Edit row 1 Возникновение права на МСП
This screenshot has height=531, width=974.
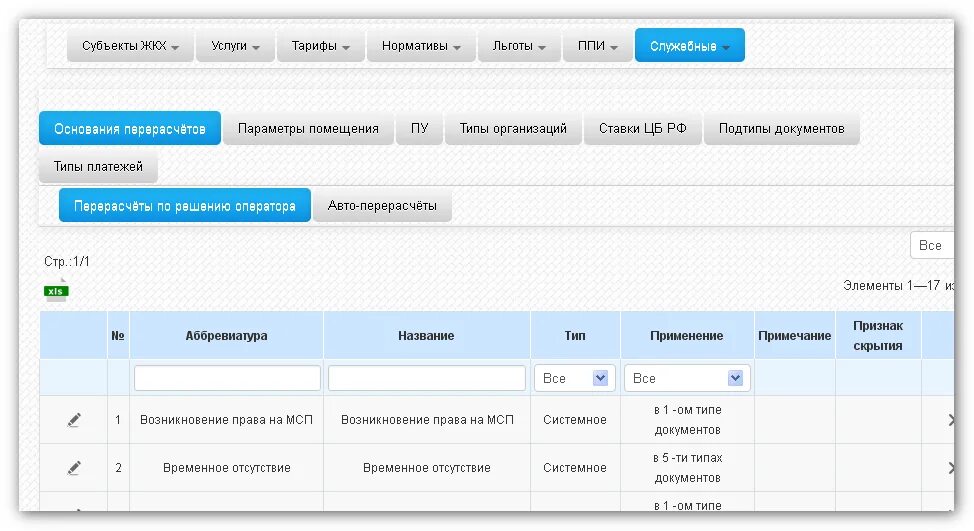click(74, 420)
